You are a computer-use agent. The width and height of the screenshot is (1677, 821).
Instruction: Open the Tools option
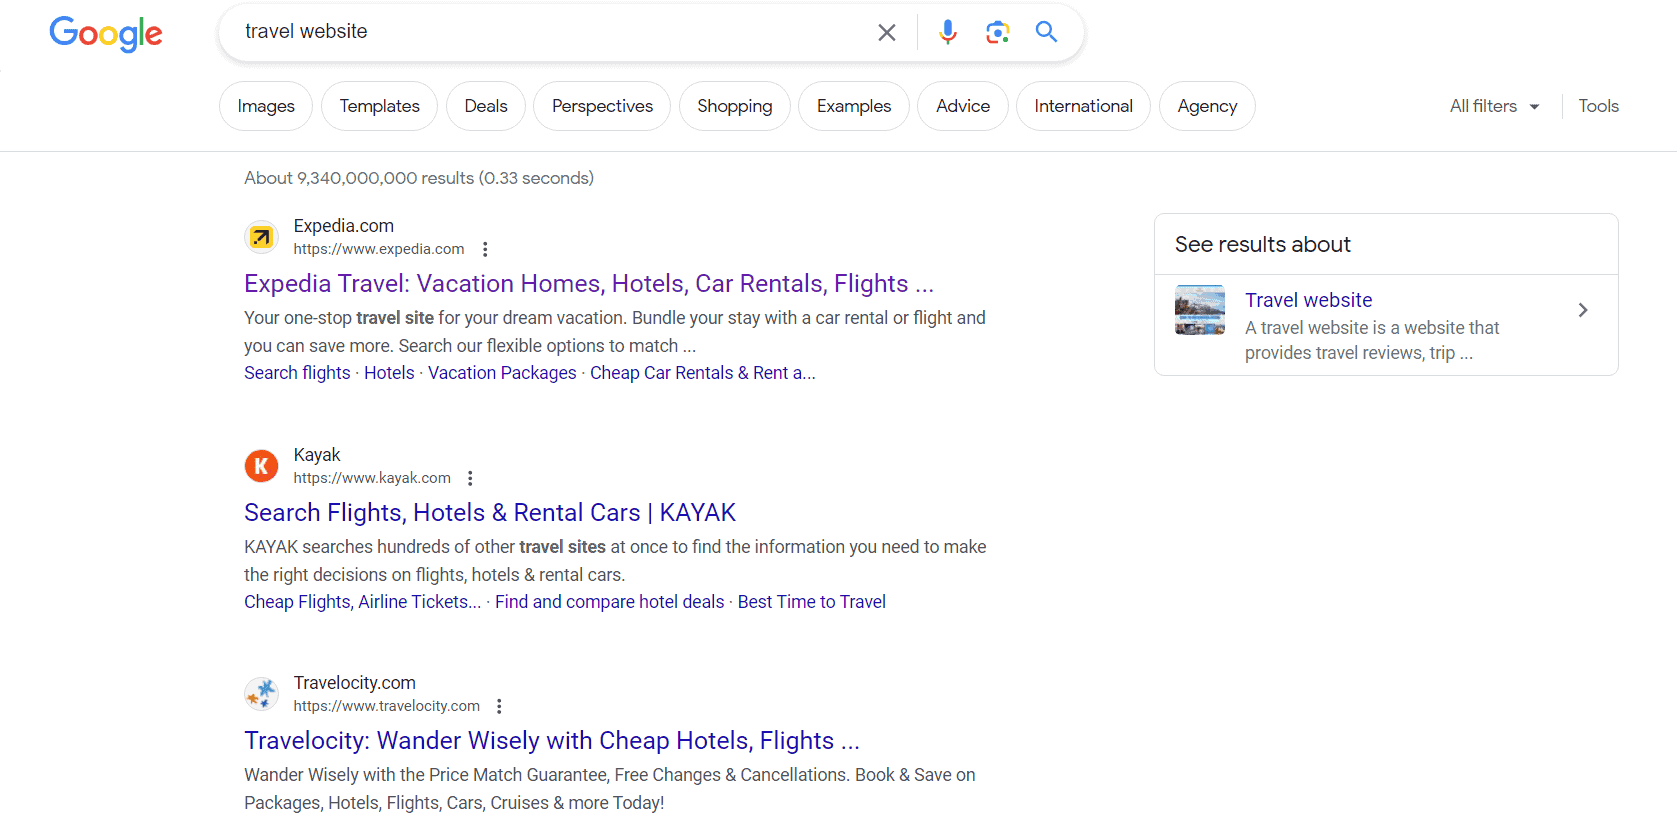click(x=1598, y=106)
